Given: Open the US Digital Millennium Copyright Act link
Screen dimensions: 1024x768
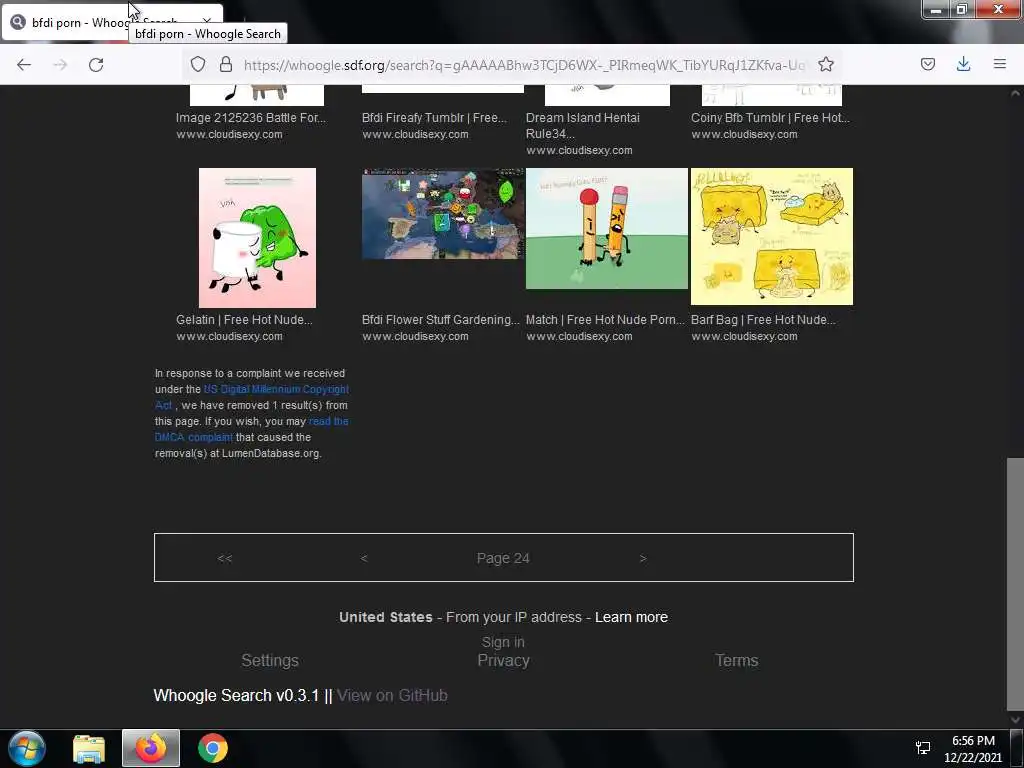Looking at the screenshot, I should pos(251,397).
